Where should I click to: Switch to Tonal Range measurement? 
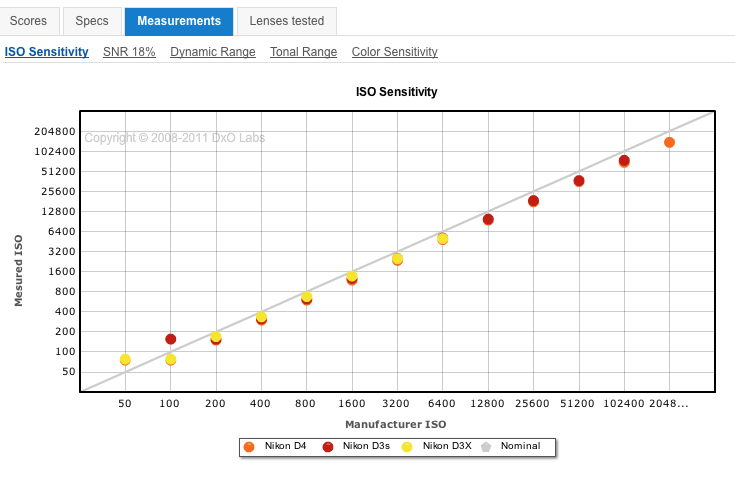tap(303, 51)
